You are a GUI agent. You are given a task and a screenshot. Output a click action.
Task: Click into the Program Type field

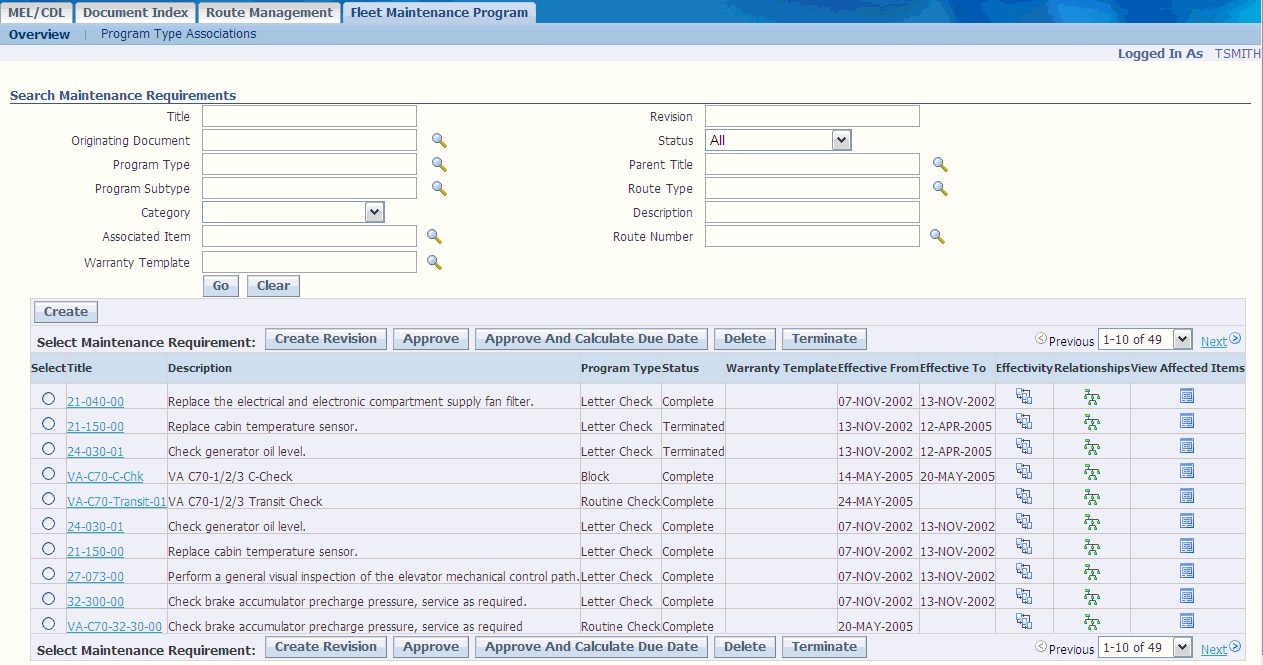pos(309,164)
